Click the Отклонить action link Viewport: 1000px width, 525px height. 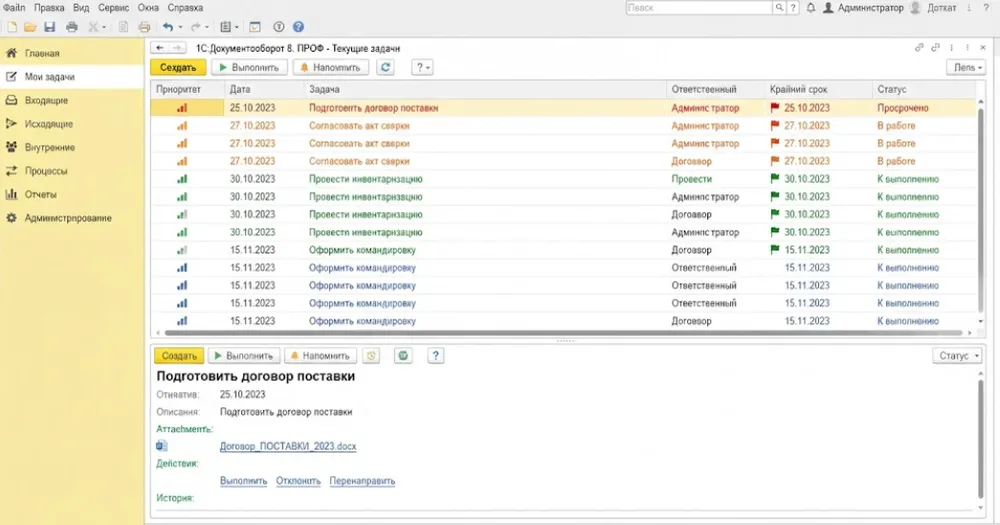(298, 480)
